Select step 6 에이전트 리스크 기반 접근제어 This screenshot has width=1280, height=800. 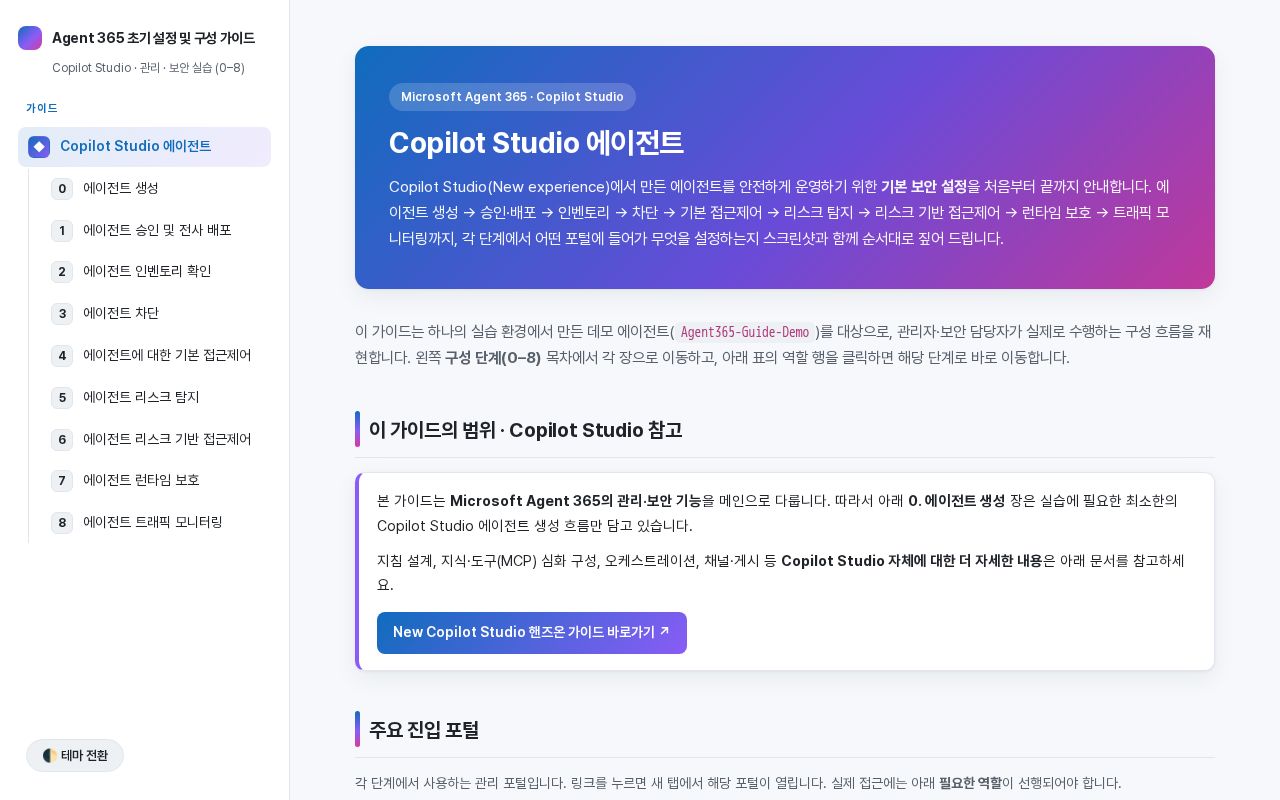157,440
